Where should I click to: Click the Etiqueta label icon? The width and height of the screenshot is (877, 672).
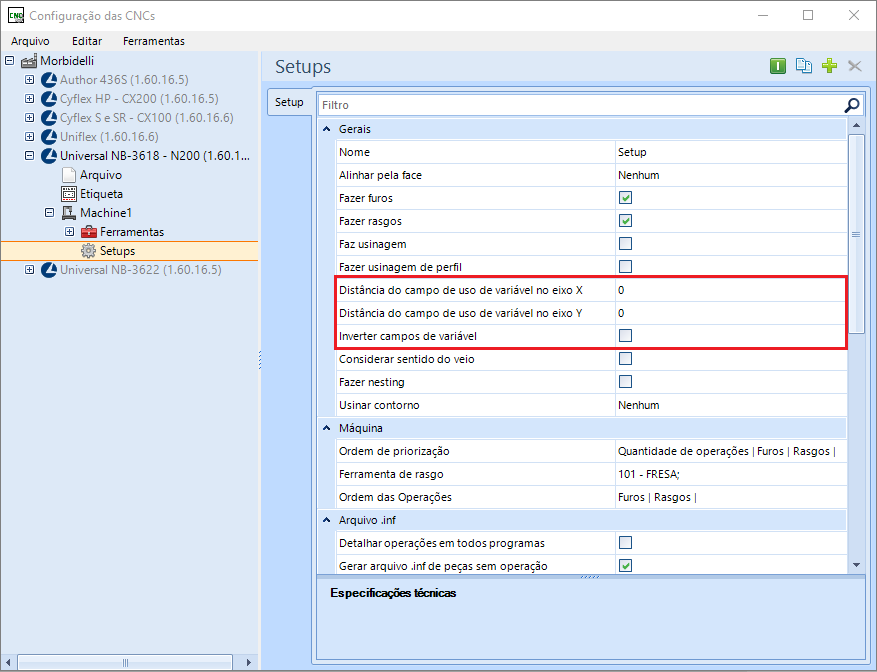(x=69, y=194)
